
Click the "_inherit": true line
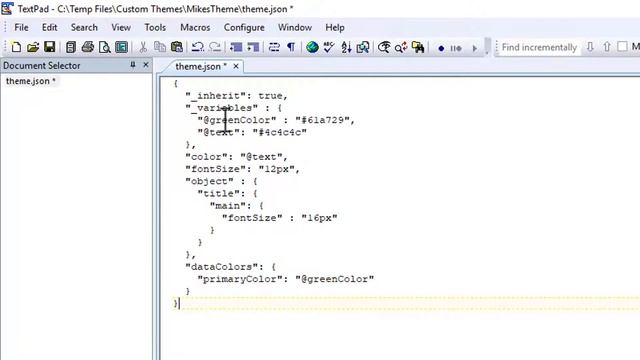[236, 96]
